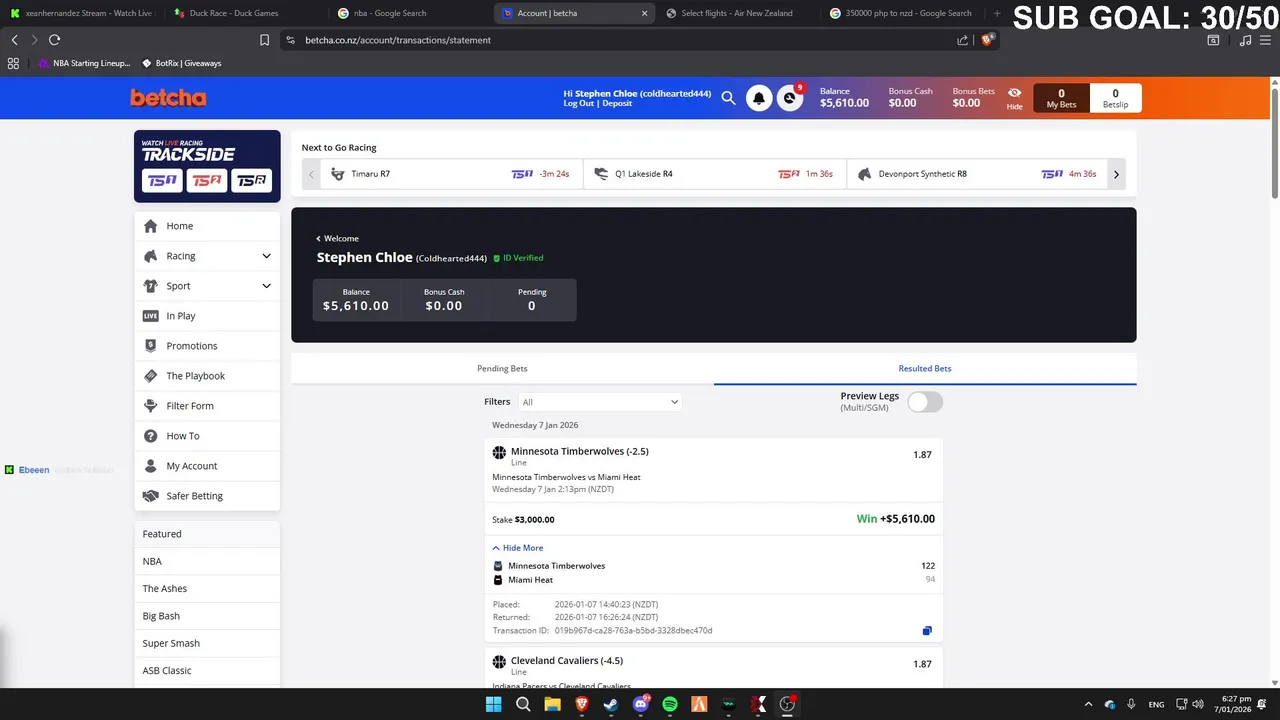1280x720 pixels.
Task: Select Big Bash under Featured
Action: 207,616
